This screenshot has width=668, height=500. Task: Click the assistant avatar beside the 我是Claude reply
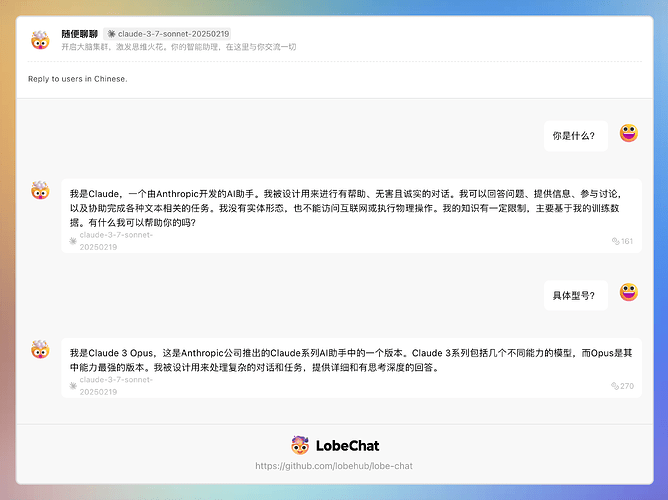click(40, 190)
